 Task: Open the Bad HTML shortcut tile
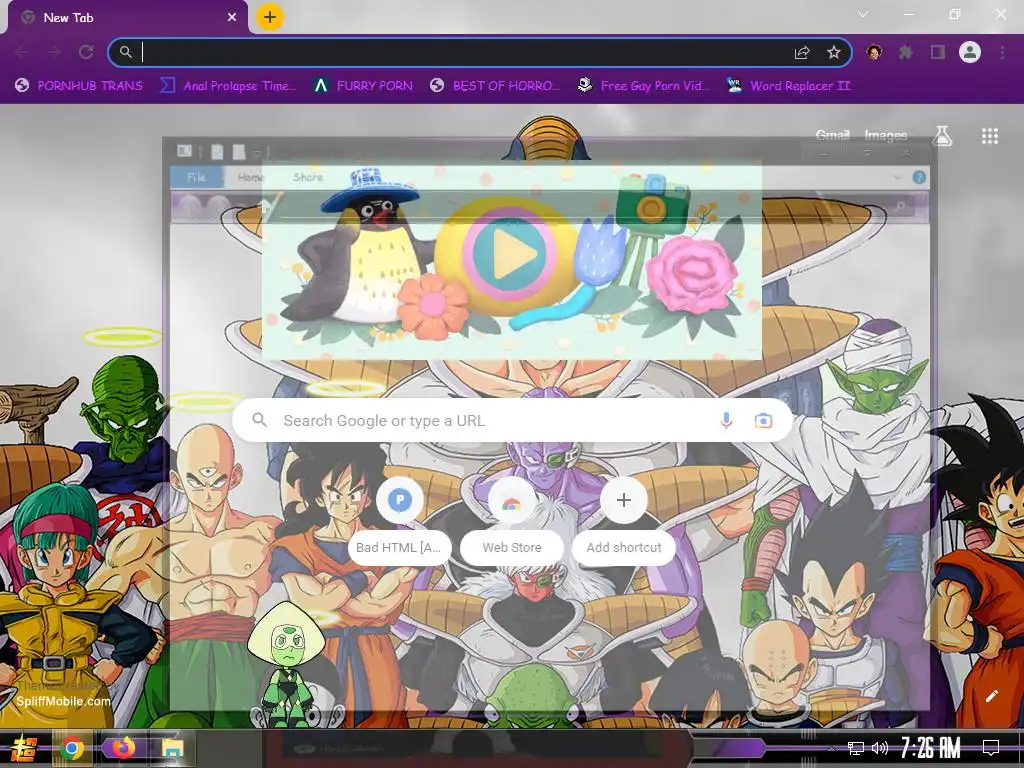pos(400,522)
